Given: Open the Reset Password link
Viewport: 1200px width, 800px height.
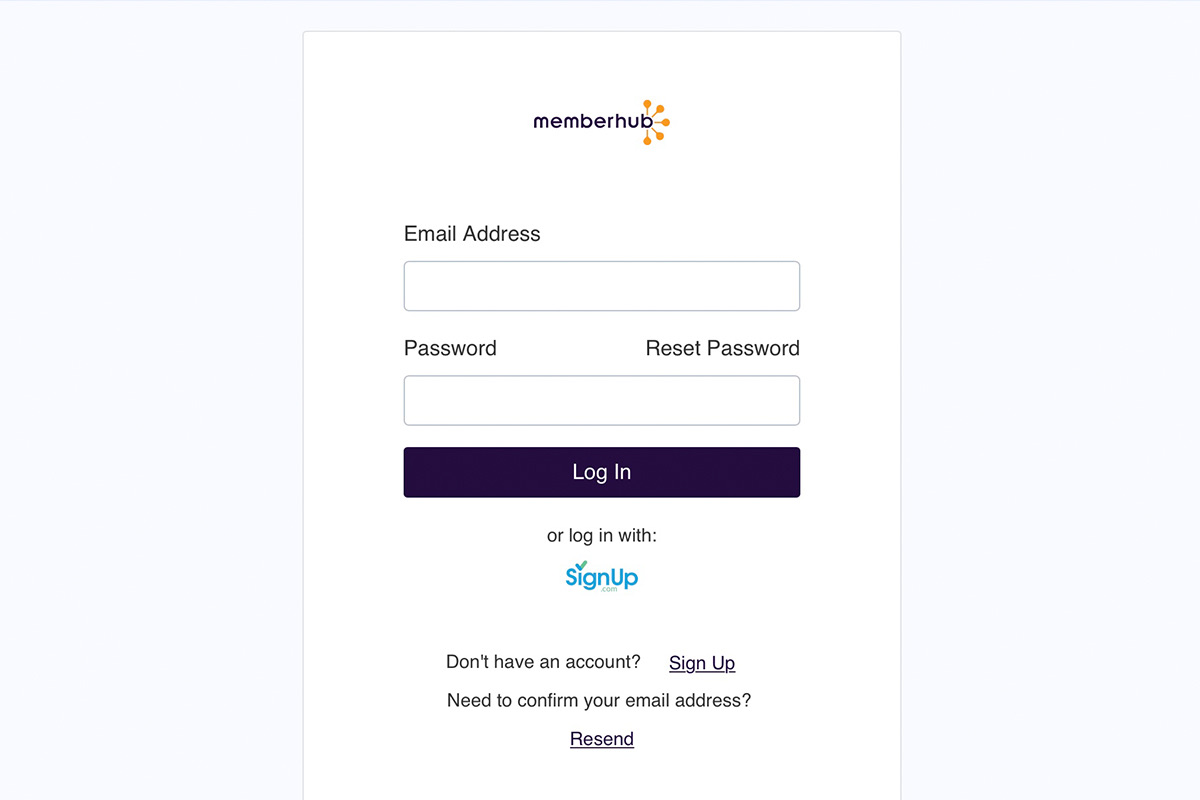Looking at the screenshot, I should [x=723, y=348].
